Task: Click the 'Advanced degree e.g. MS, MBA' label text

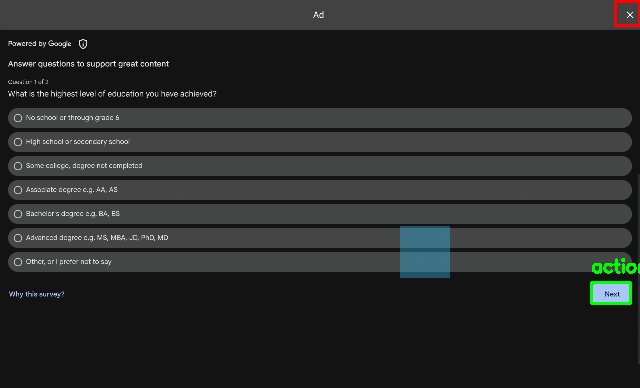Action: point(97,238)
